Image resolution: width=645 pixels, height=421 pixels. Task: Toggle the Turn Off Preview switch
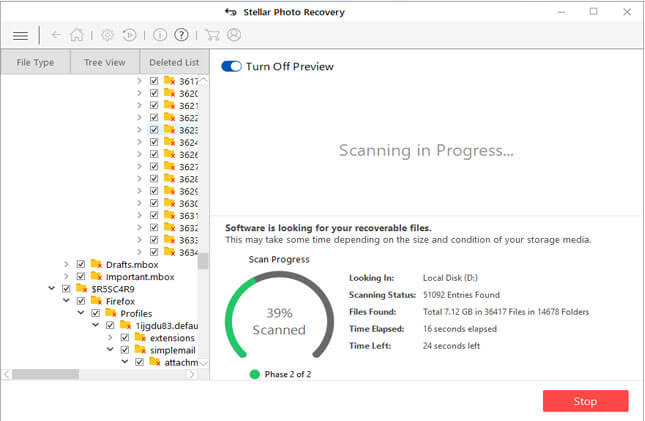[x=231, y=67]
